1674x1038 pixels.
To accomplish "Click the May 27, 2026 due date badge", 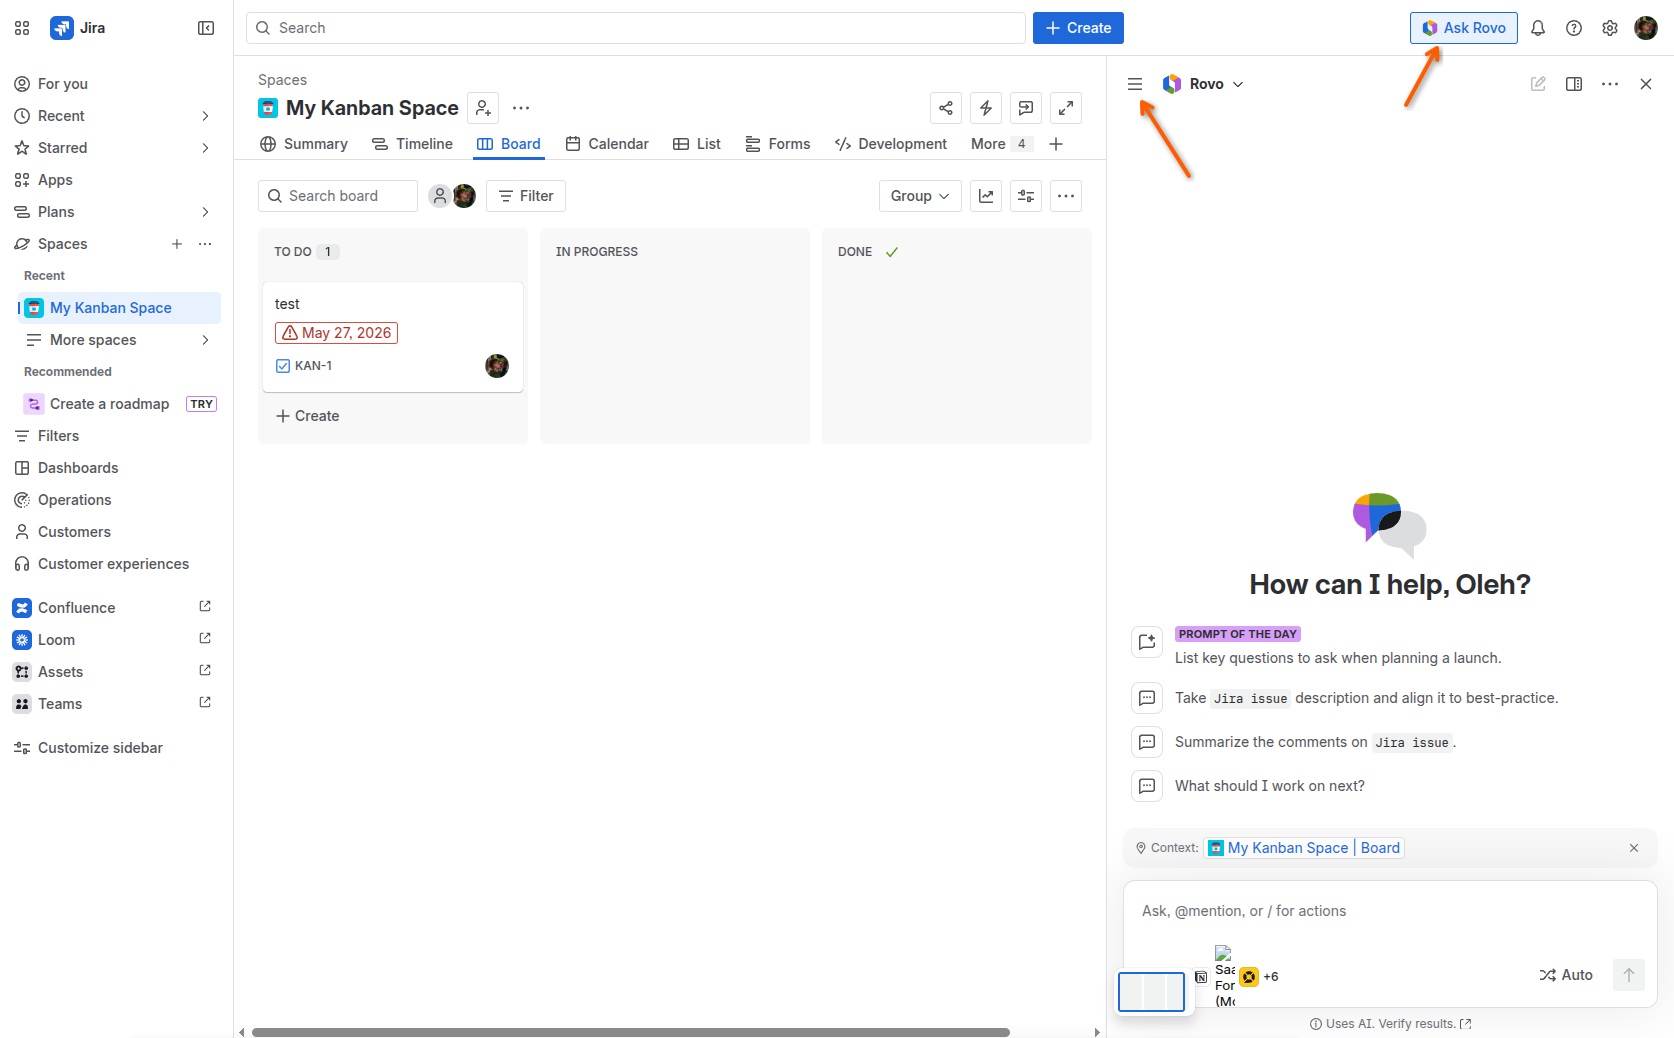I will click(x=336, y=333).
